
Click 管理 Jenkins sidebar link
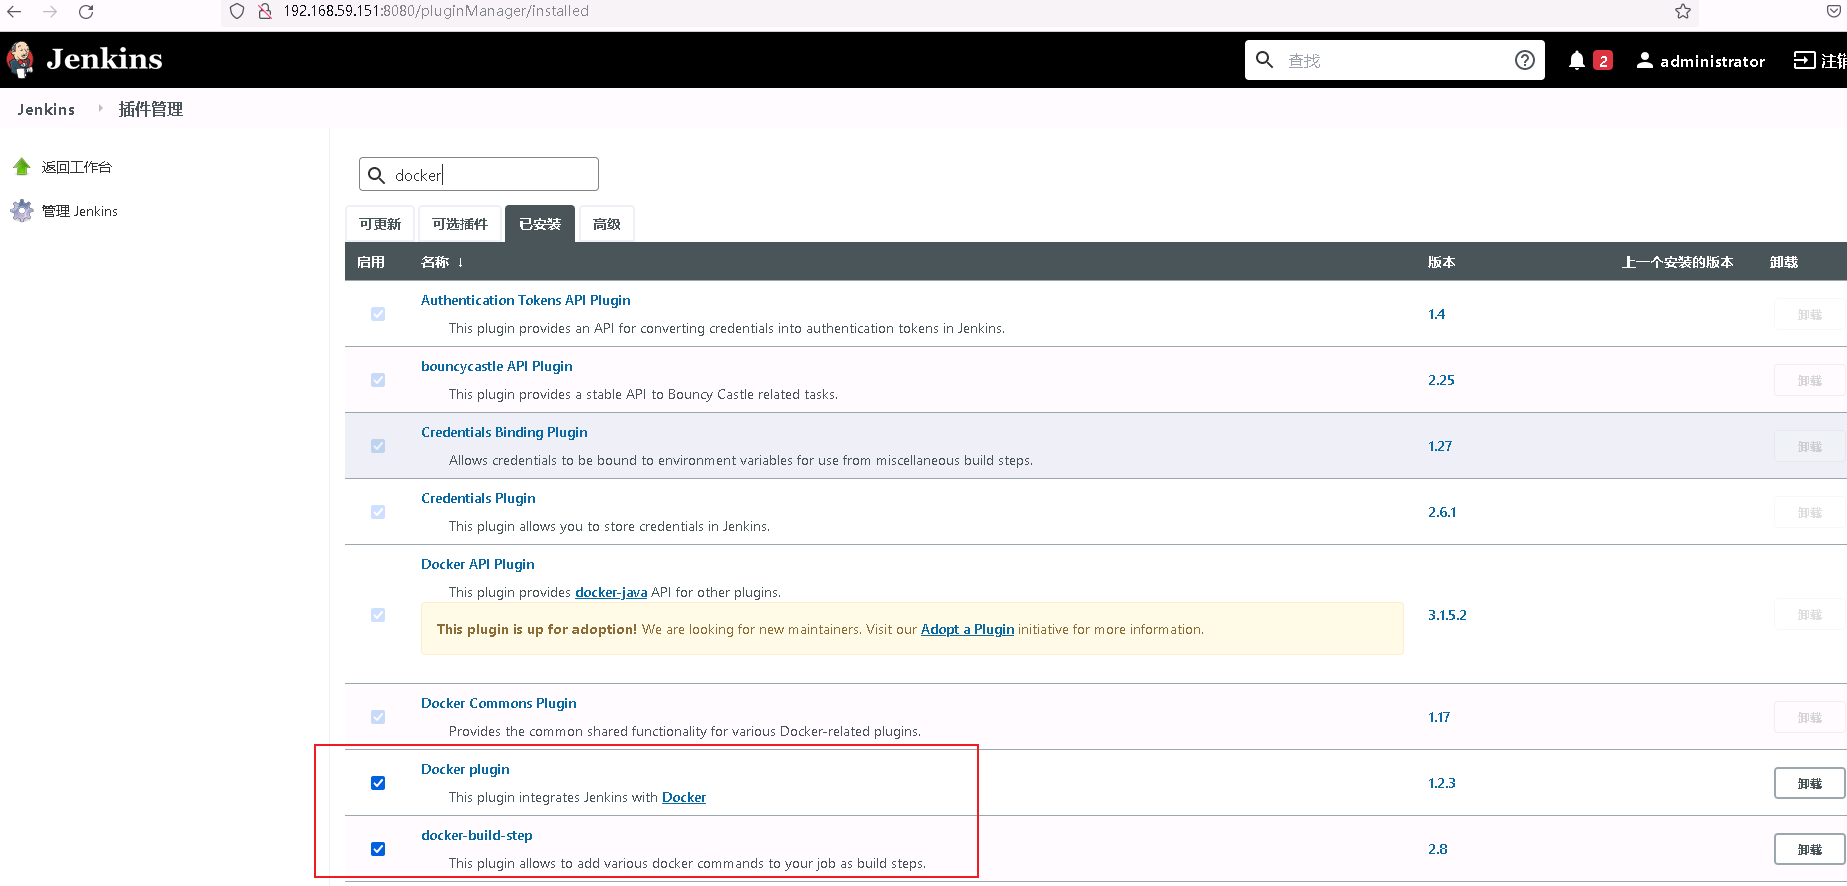[80, 211]
